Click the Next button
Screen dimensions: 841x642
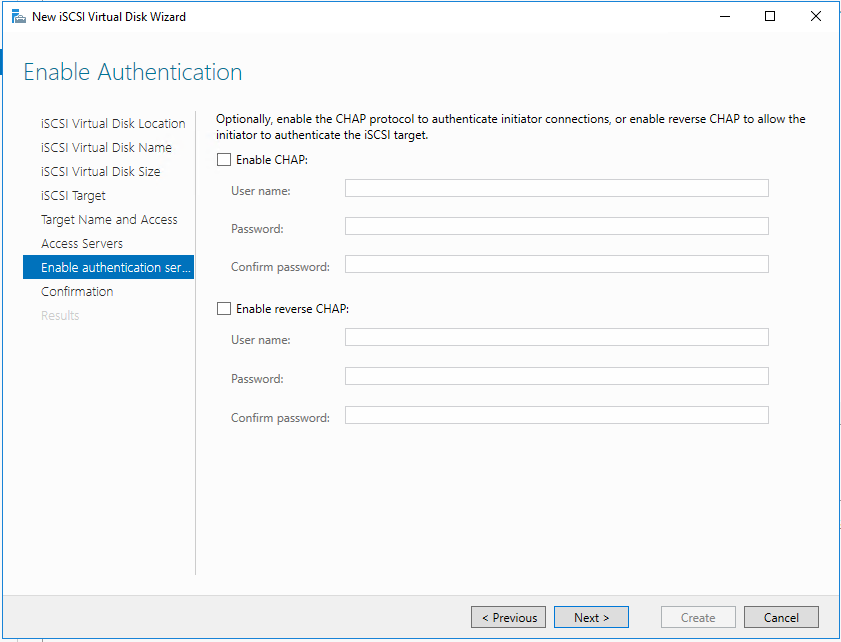[x=591, y=617]
